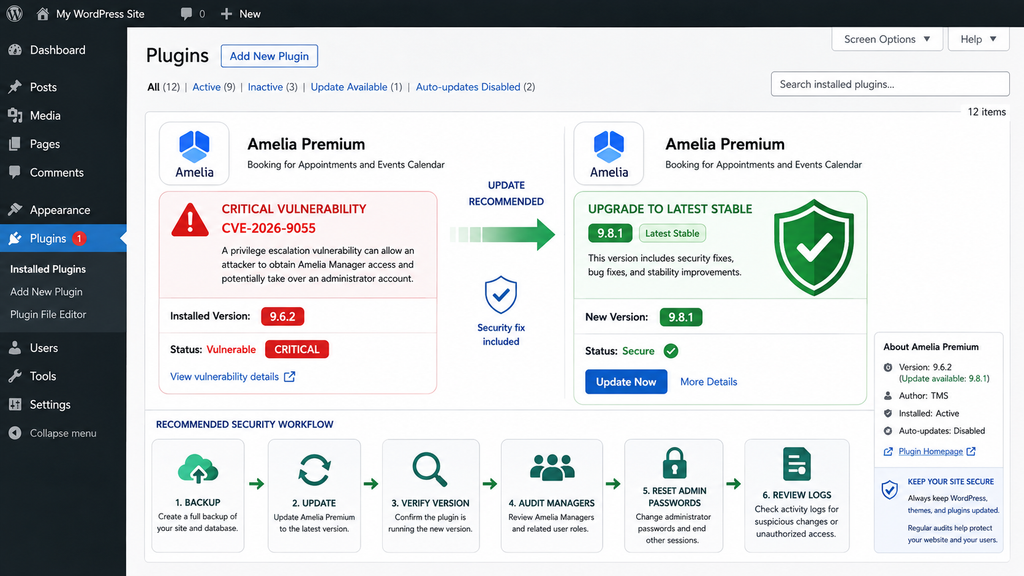
Task: Click the Update Now button
Action: click(626, 382)
